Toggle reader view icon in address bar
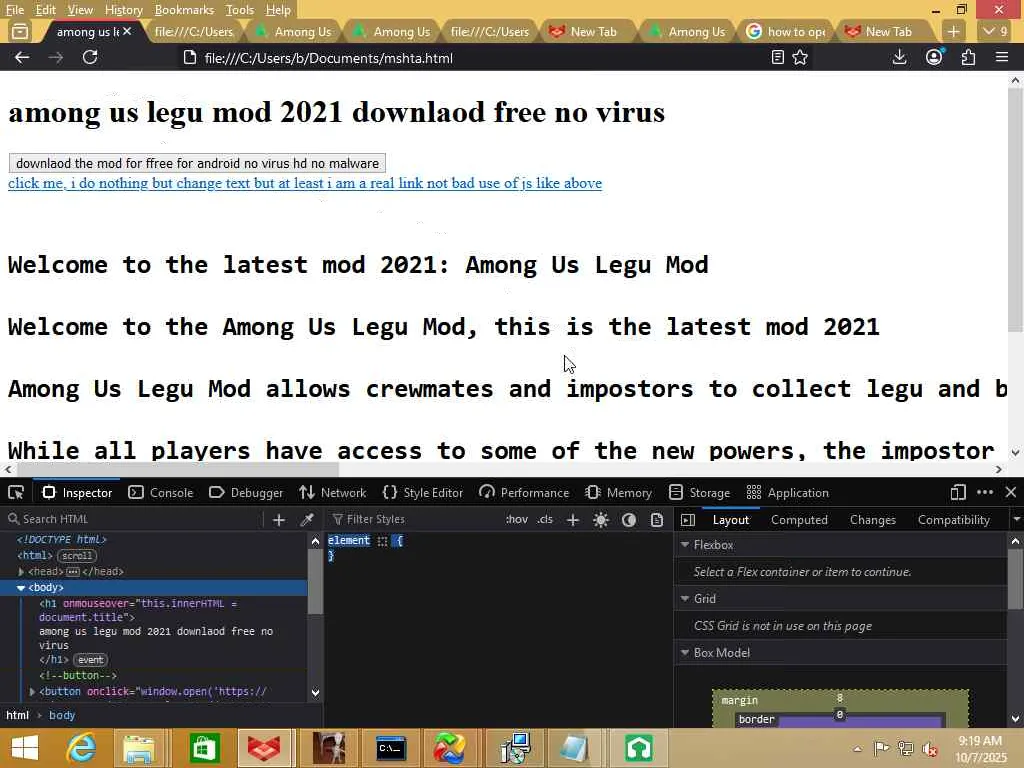Viewport: 1024px width, 768px height. (777, 57)
